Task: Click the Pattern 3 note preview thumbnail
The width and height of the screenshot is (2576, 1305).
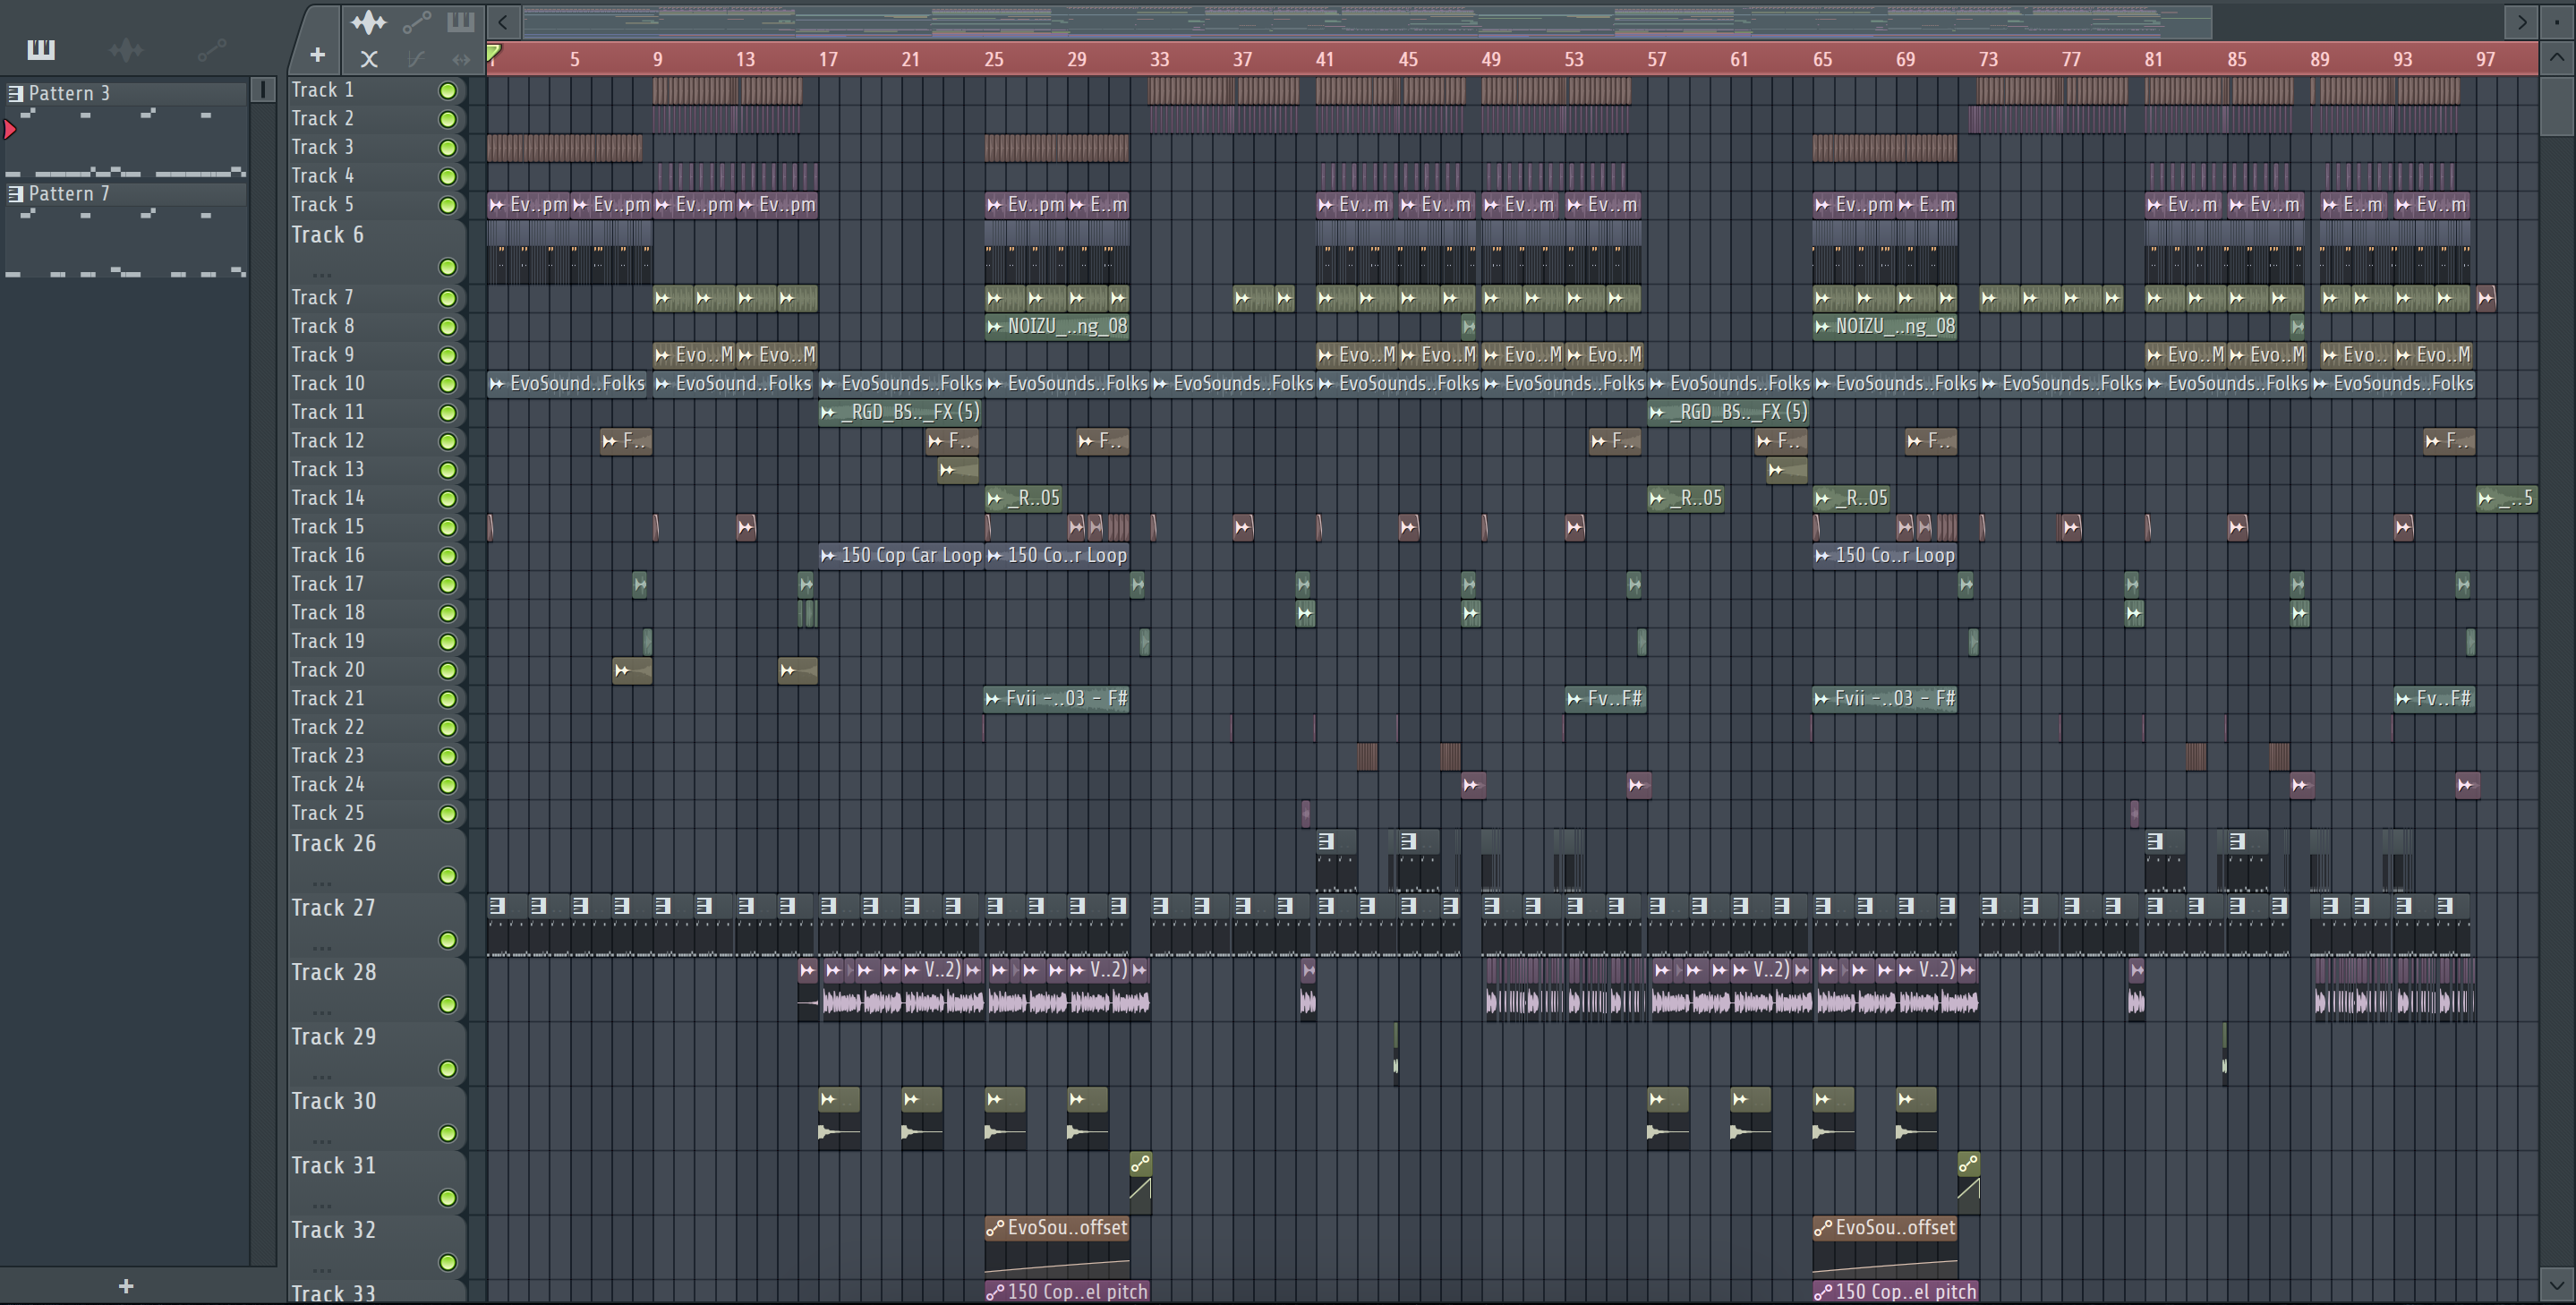Action: [125, 142]
